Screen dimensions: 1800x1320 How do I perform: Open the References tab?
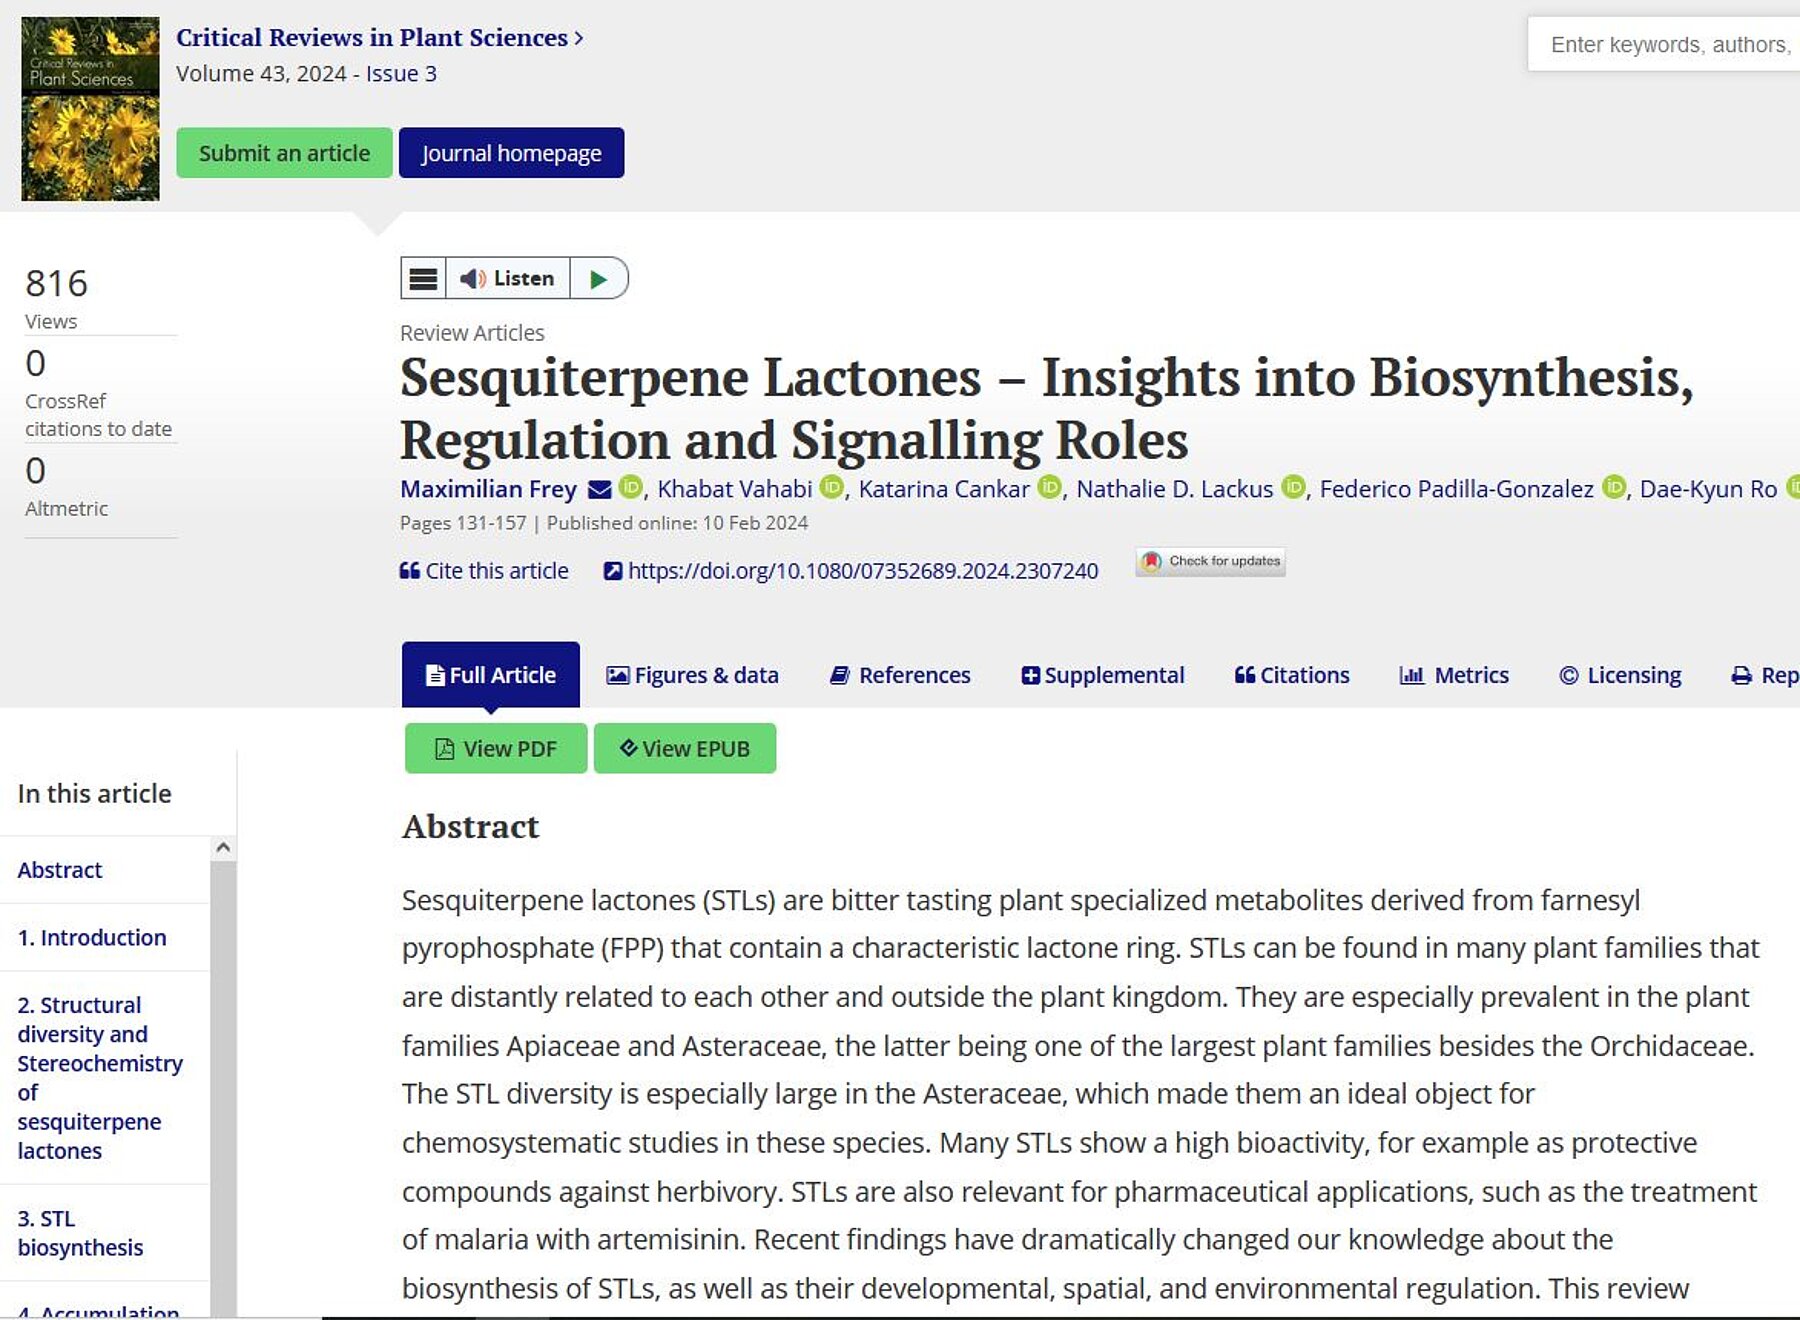tap(900, 675)
